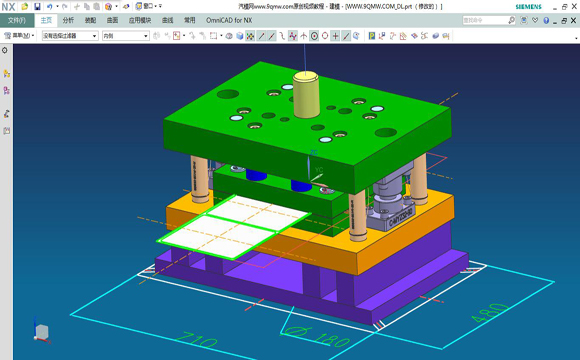580x360 pixels.
Task: Click the blue shaded cube render icon
Action: [x=240, y=36]
